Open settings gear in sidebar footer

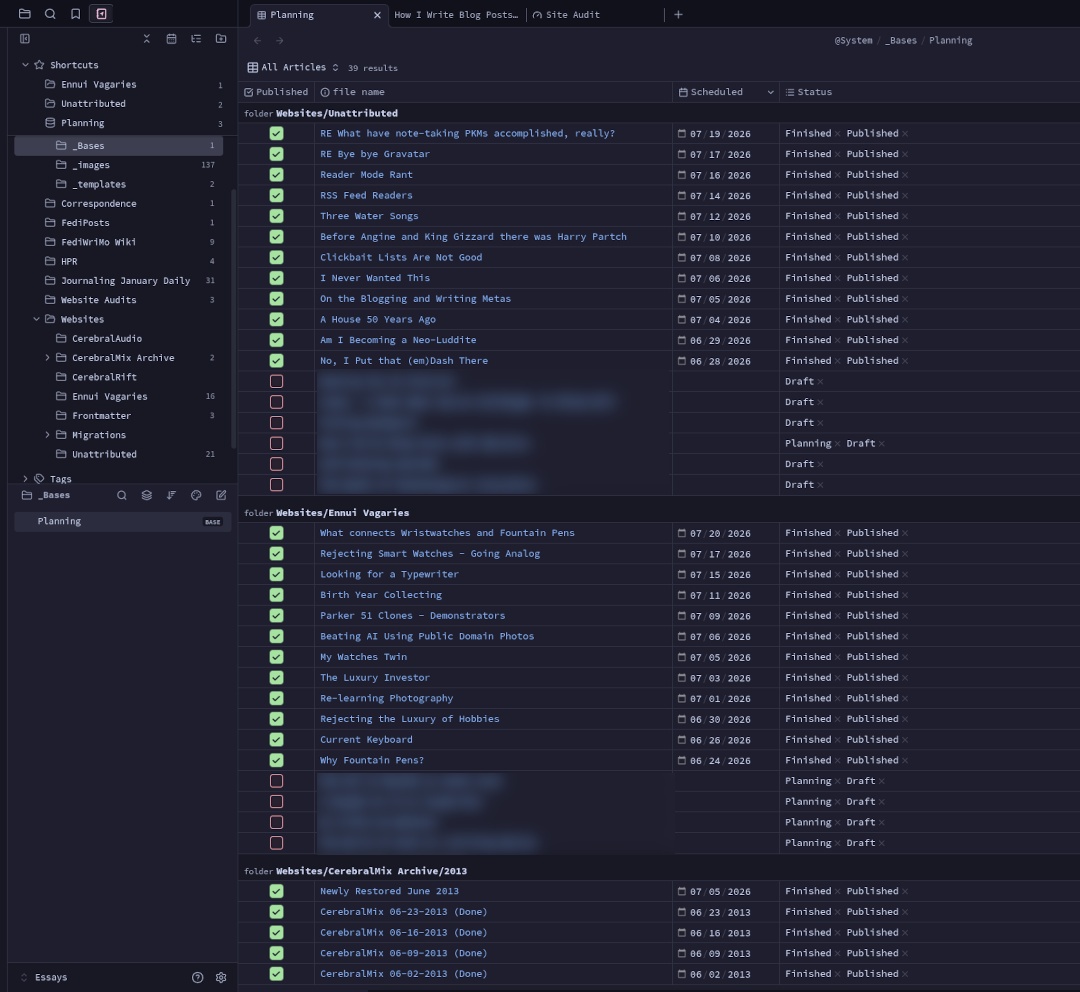click(x=221, y=978)
